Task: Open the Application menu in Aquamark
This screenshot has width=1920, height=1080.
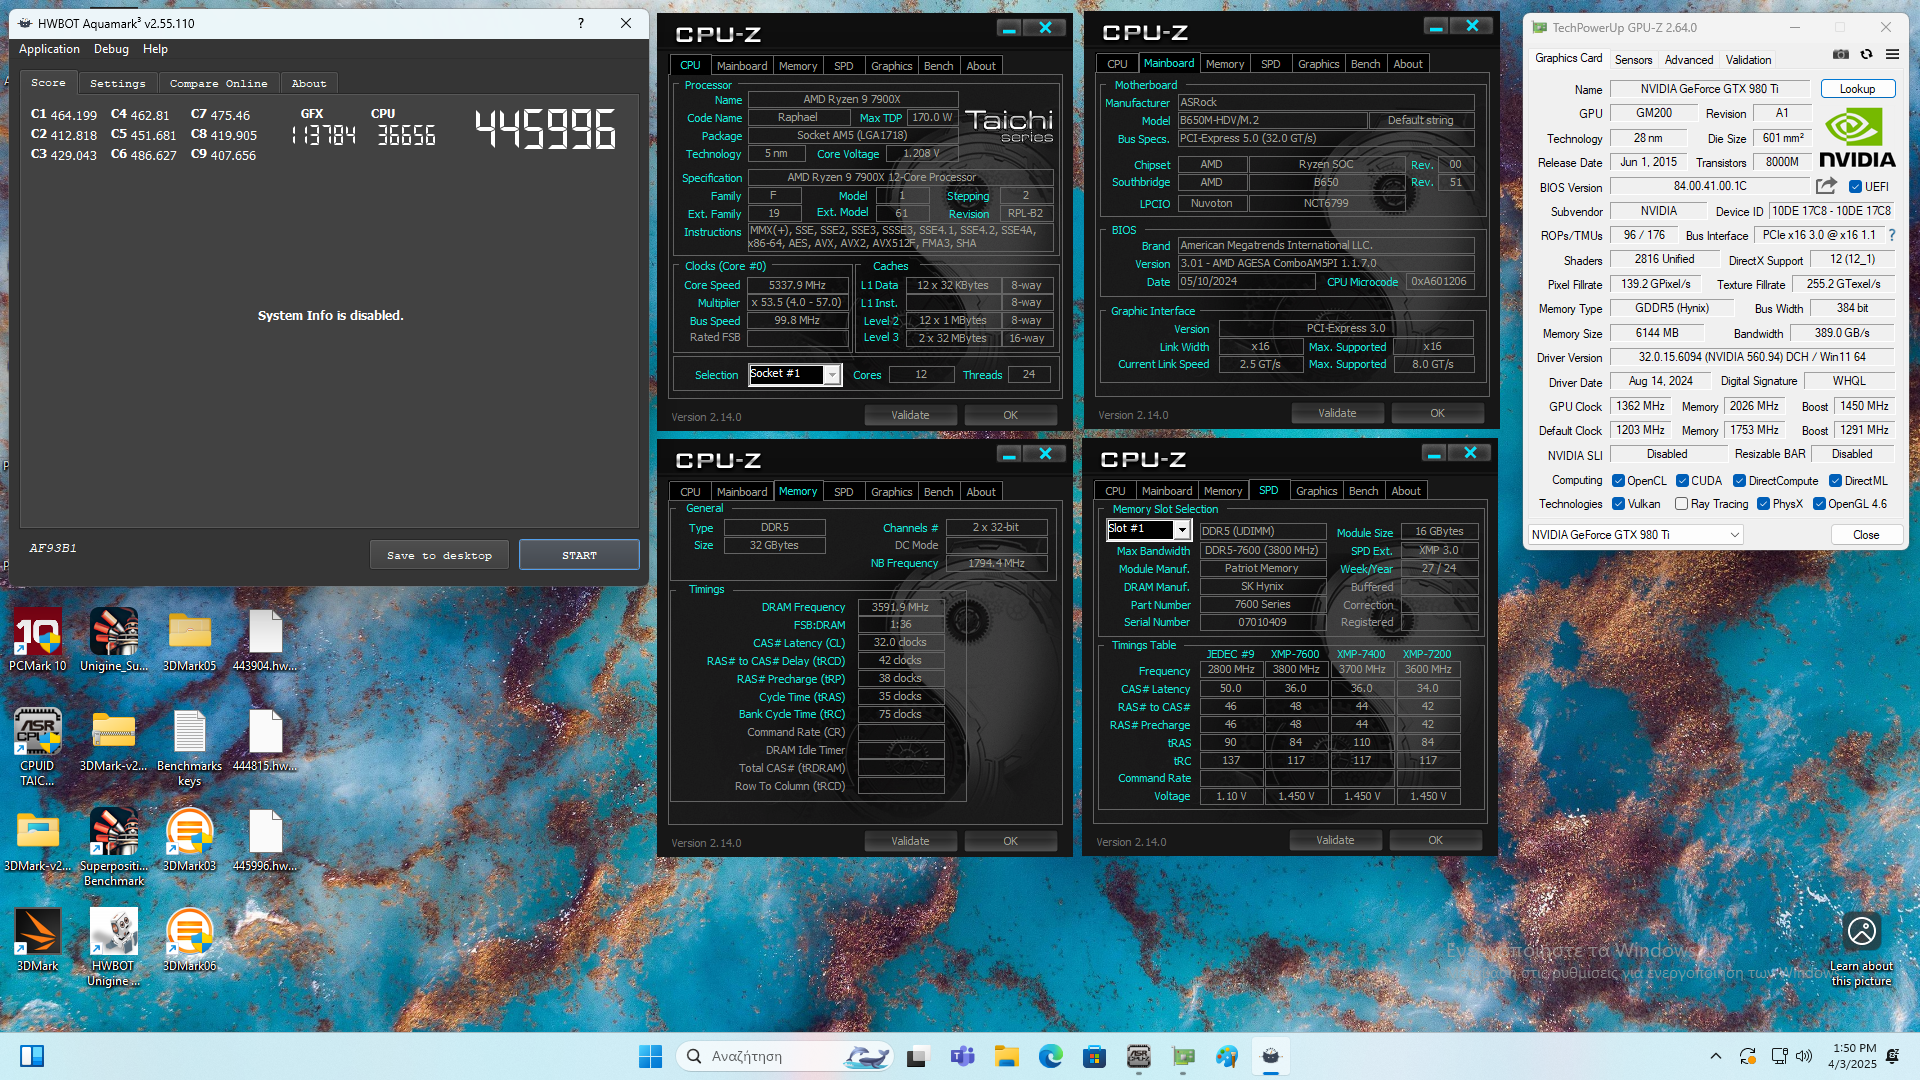Action: tap(49, 49)
